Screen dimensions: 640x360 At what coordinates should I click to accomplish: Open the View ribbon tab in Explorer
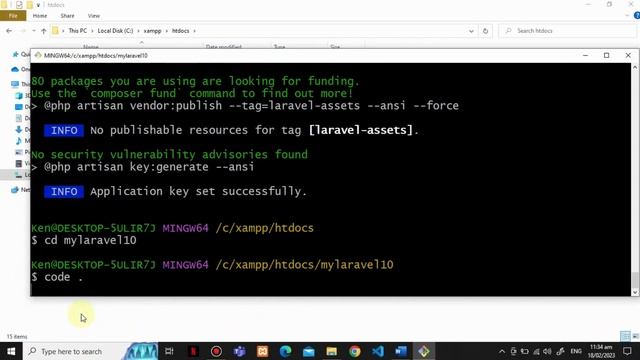point(93,16)
